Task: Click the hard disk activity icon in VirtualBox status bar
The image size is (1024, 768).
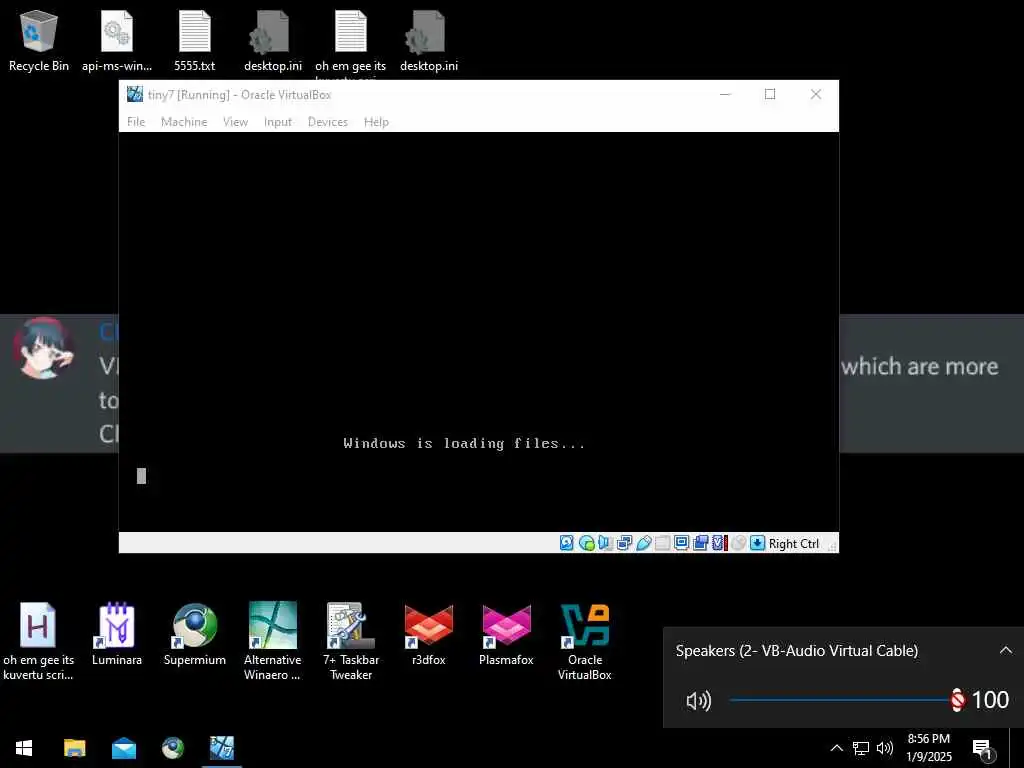Action: click(566, 543)
